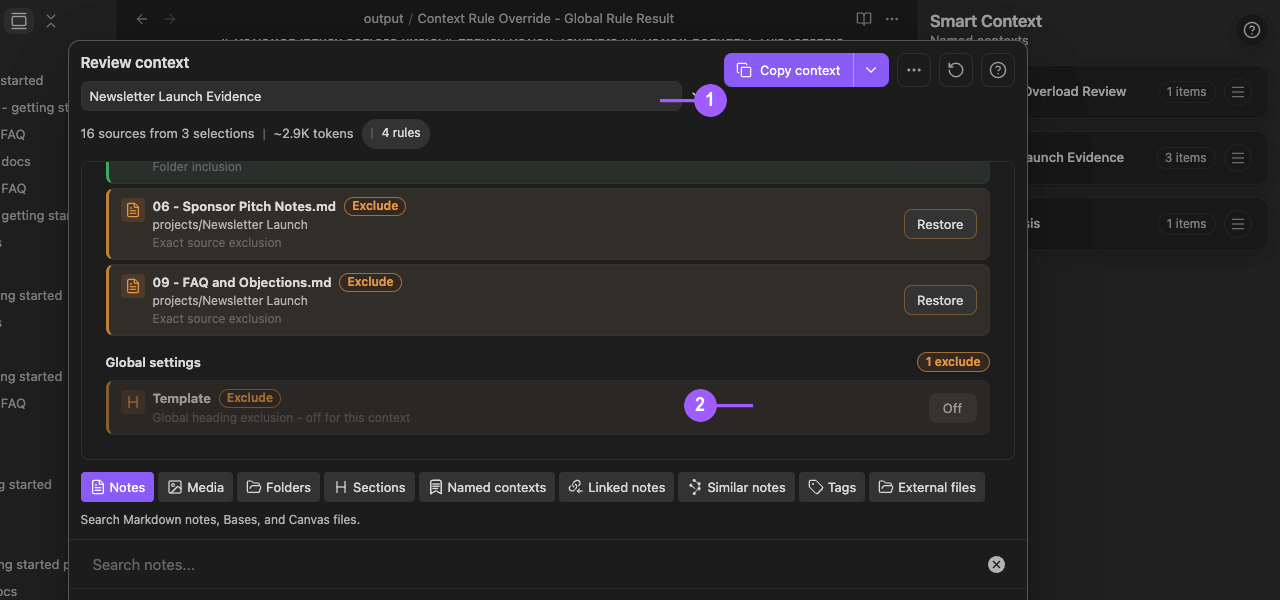The width and height of the screenshot is (1280, 600).
Task: Click the Template heading H icon
Action: pos(132,402)
